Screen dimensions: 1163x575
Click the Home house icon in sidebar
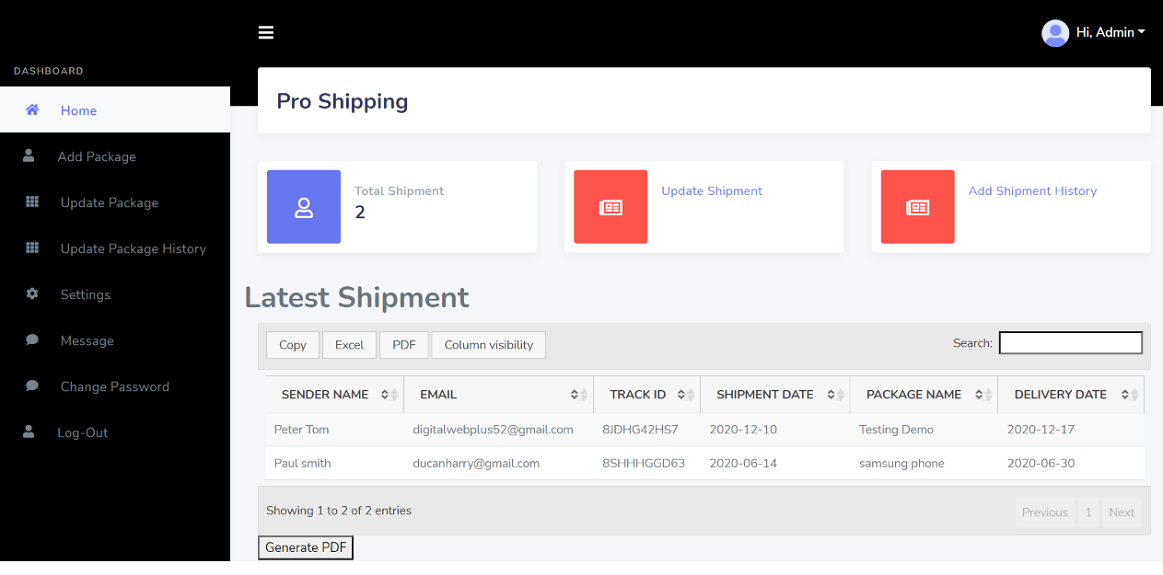click(32, 110)
